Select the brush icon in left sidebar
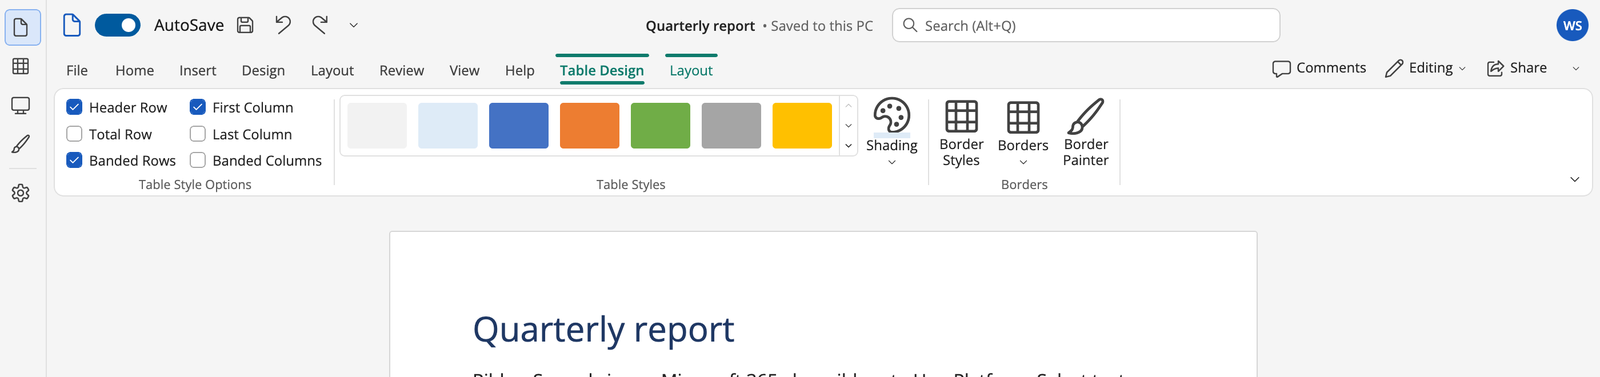This screenshot has width=1600, height=377. pos(20,144)
